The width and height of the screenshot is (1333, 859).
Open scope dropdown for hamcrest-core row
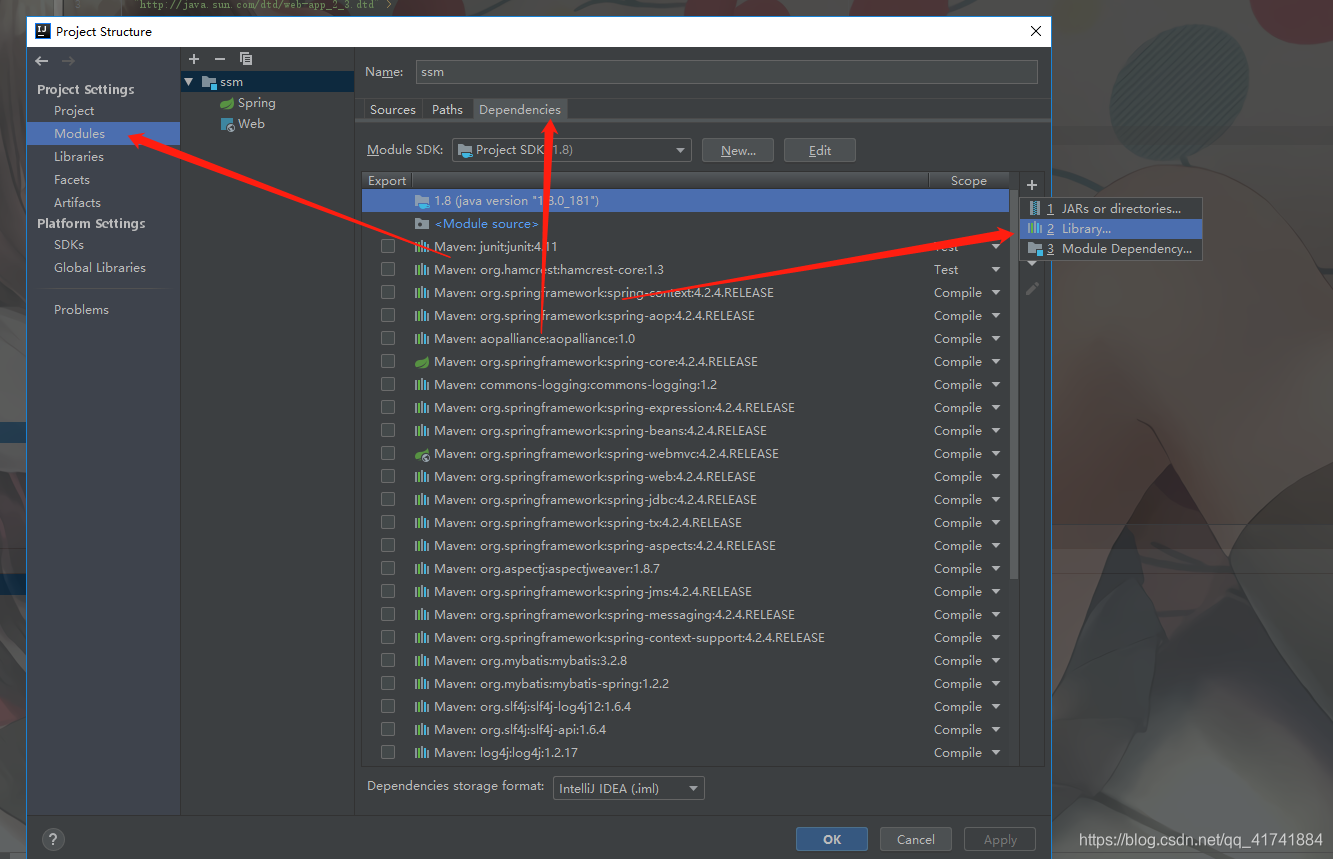[996, 270]
